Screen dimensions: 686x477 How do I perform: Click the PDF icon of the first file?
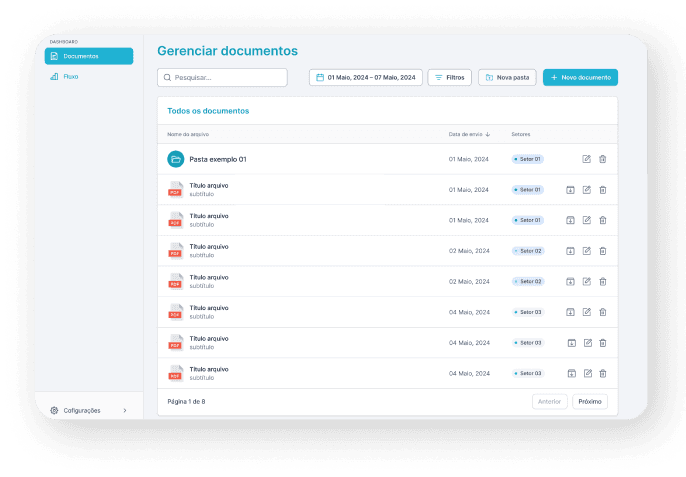pos(175,190)
